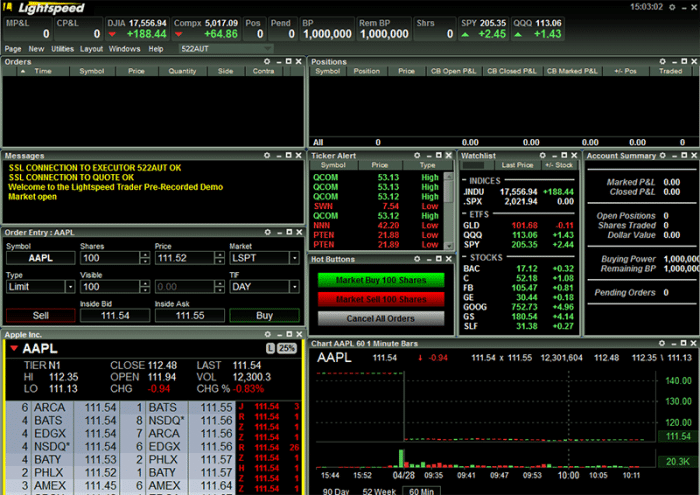This screenshot has height=495, width=700.
Task: Open the Market LSPT dropdown
Action: (x=294, y=258)
